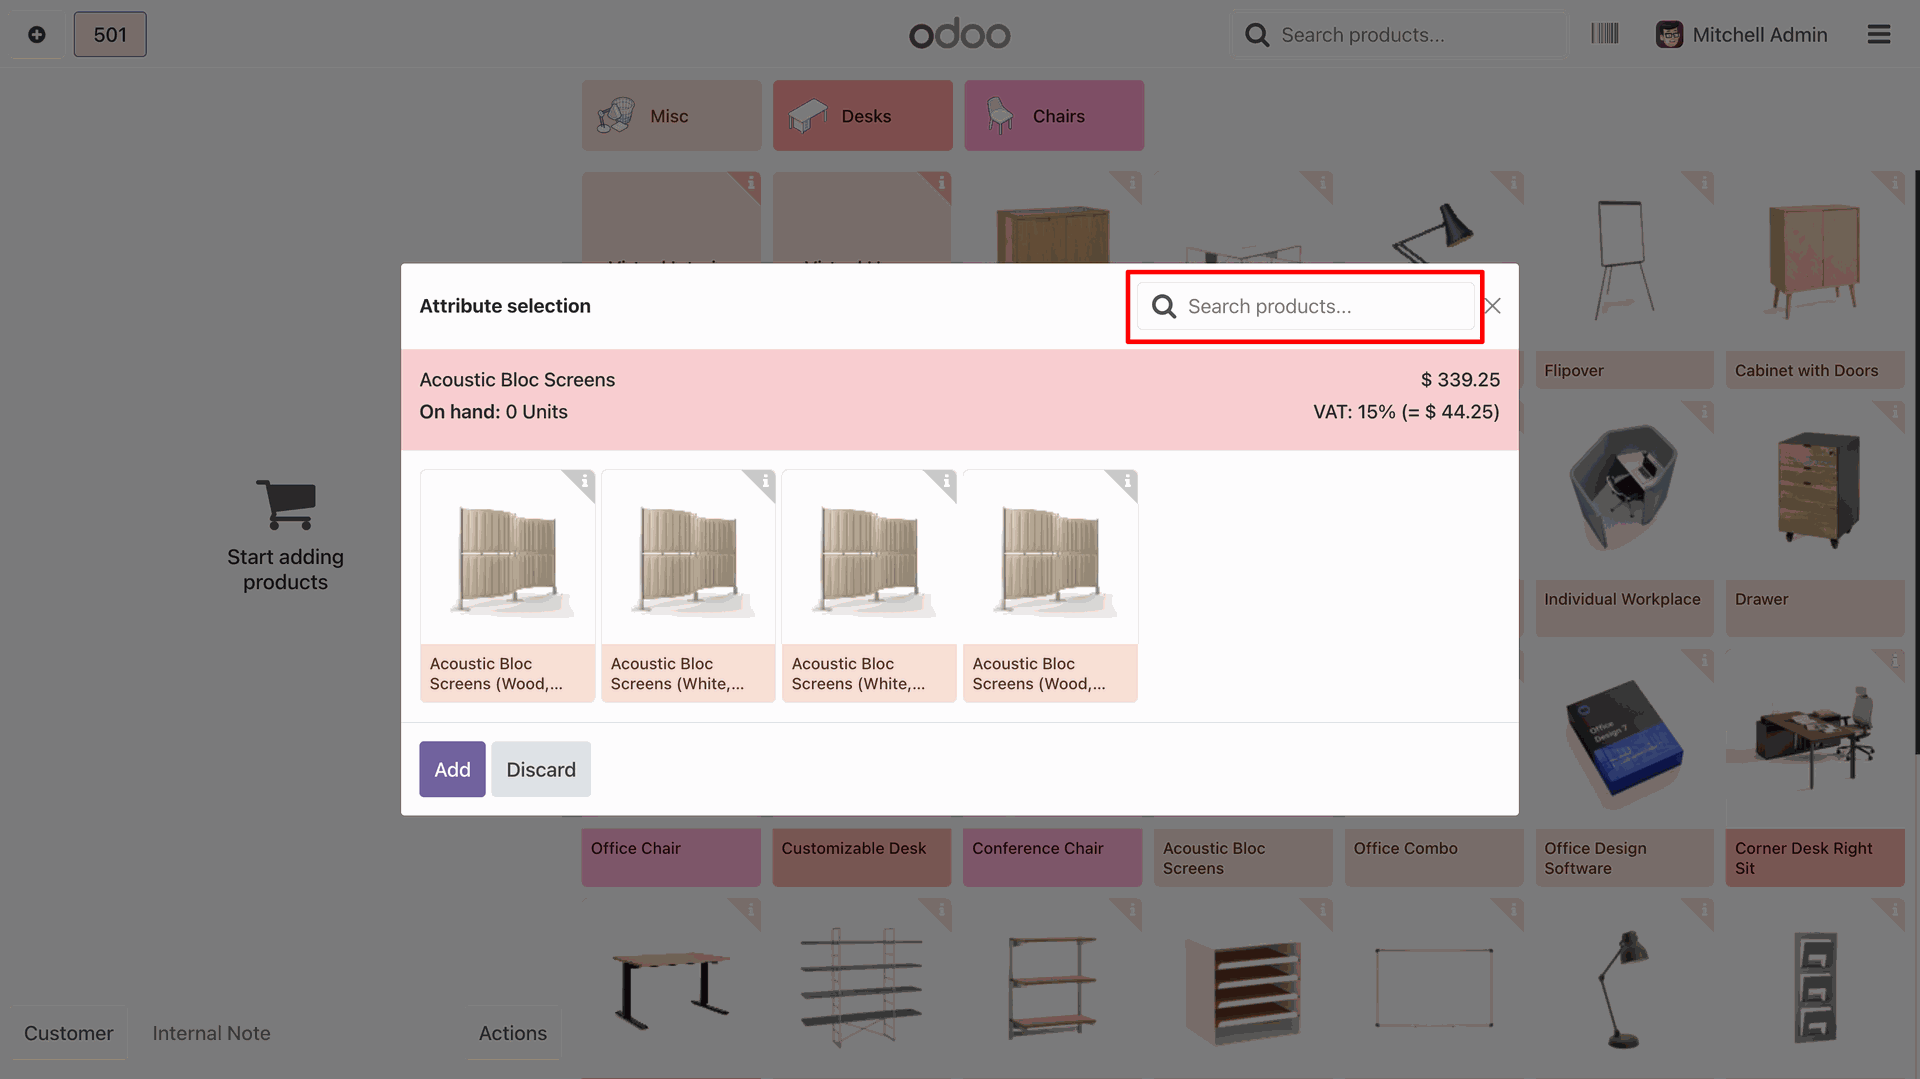The height and width of the screenshot is (1079, 1920).
Task: Select the Cabinet with Doors product
Action: click(1815, 280)
